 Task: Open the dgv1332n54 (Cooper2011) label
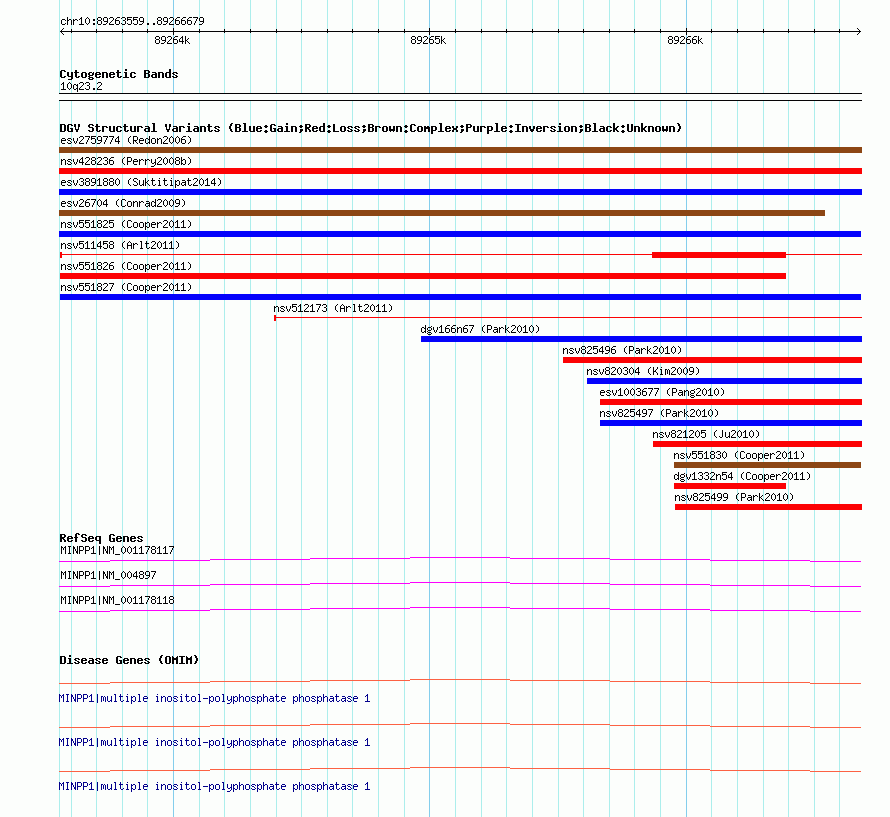(742, 476)
